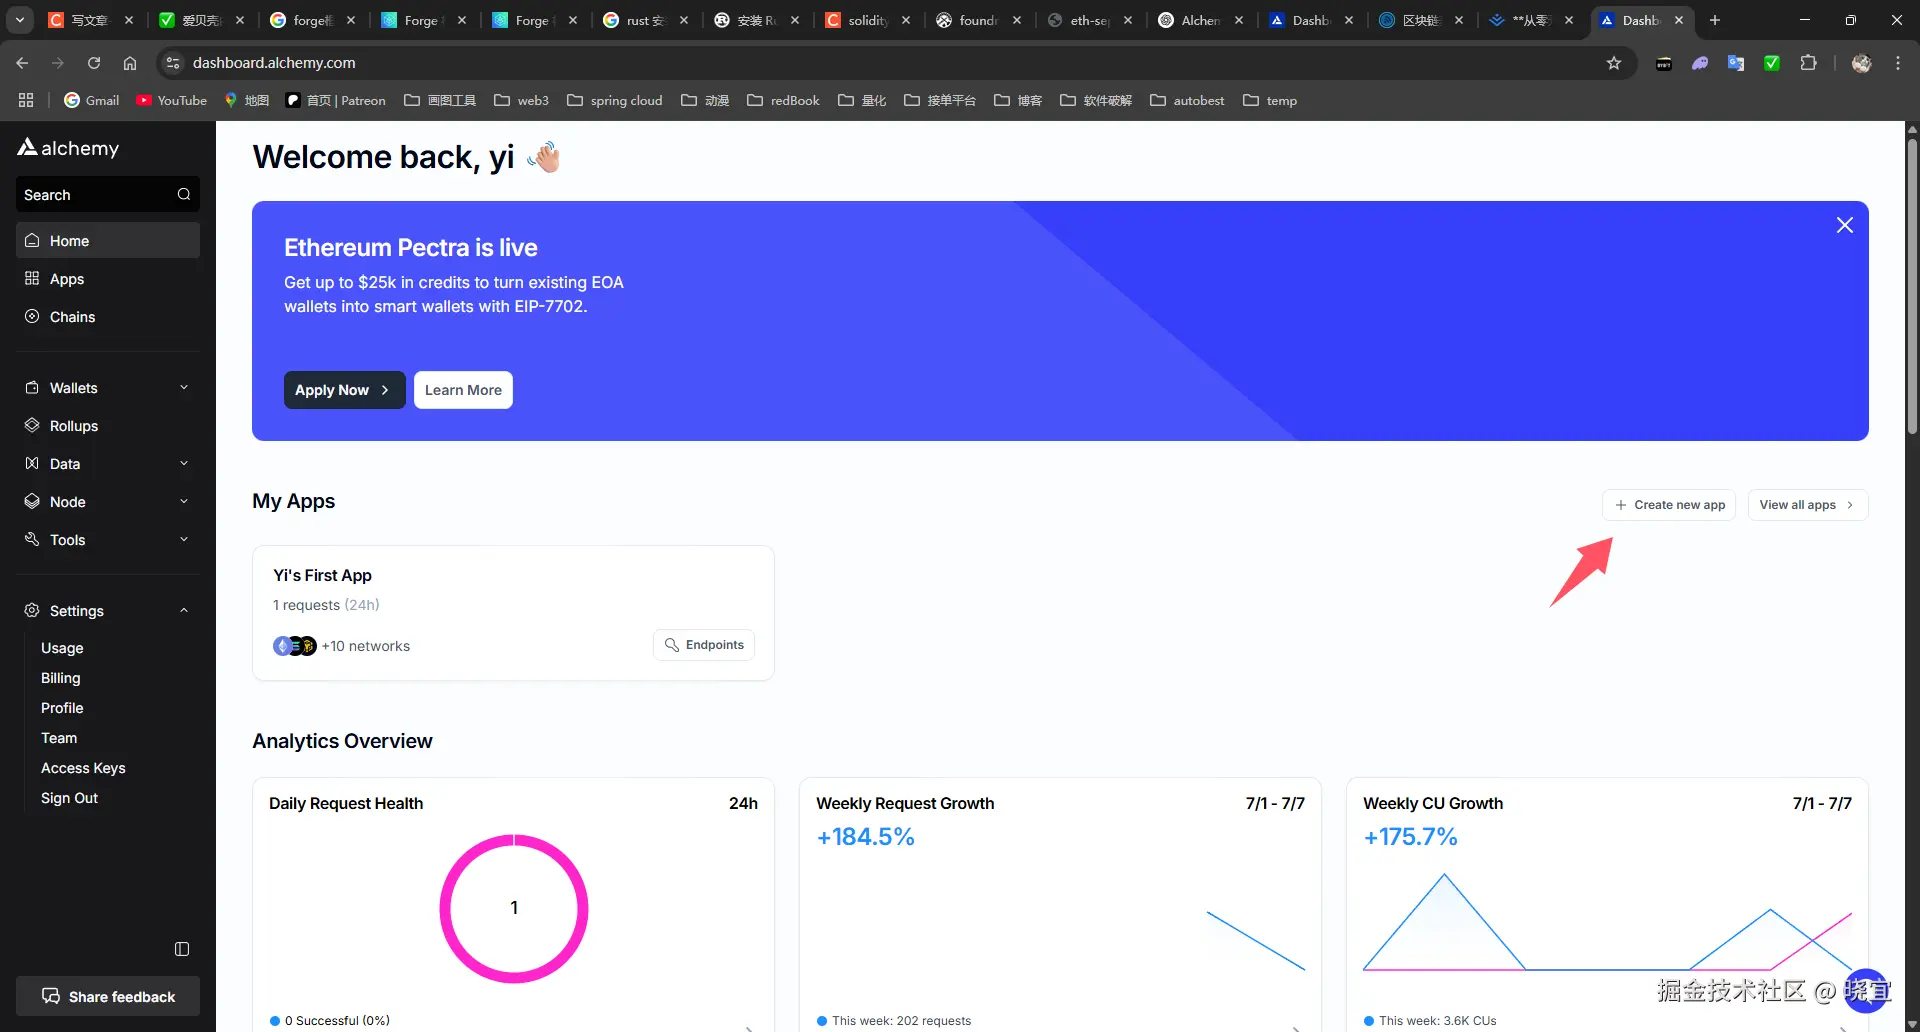Open Billing under Settings
The height and width of the screenshot is (1032, 1920).
[61, 678]
